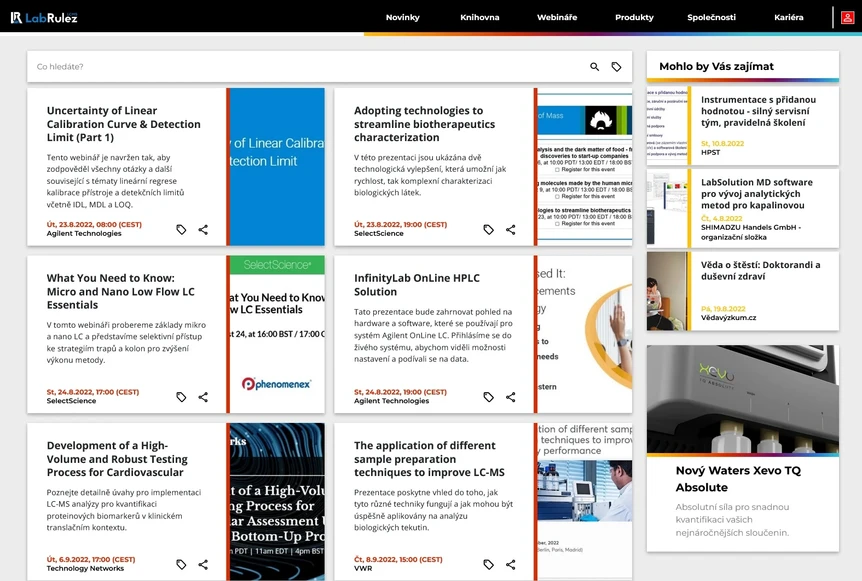This screenshot has height=581, width=862.
Task: Share the InfinityLab OnLine HPLC Solution webinar
Action: tap(511, 397)
